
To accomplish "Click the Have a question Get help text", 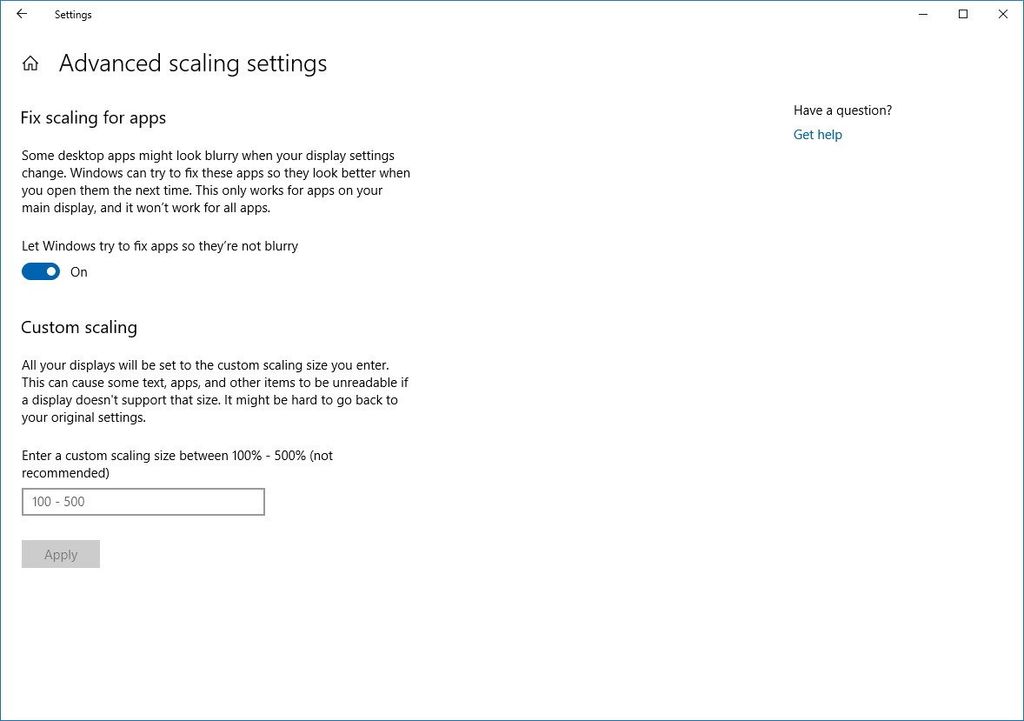I will (x=817, y=135).
